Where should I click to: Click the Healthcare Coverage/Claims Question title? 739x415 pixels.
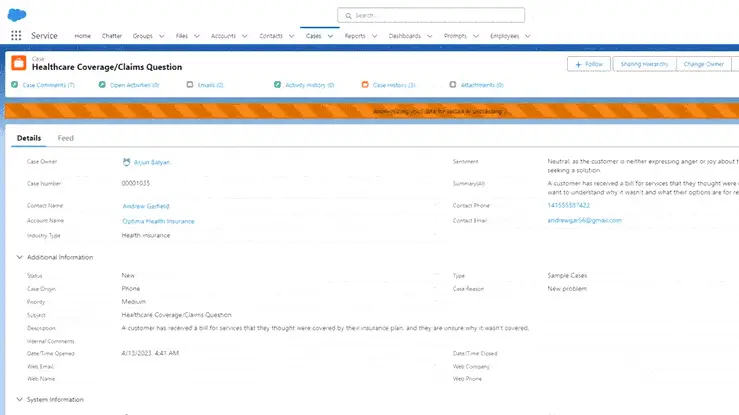[107, 67]
